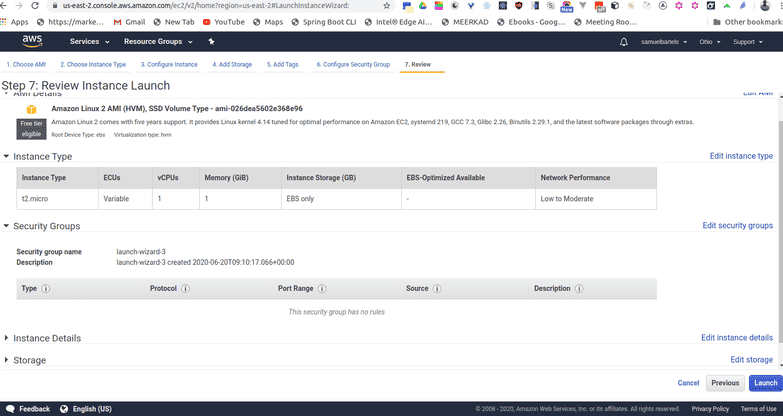Click the Network Performance column header
Image resolution: width=783 pixels, height=416 pixels.
[596, 178]
